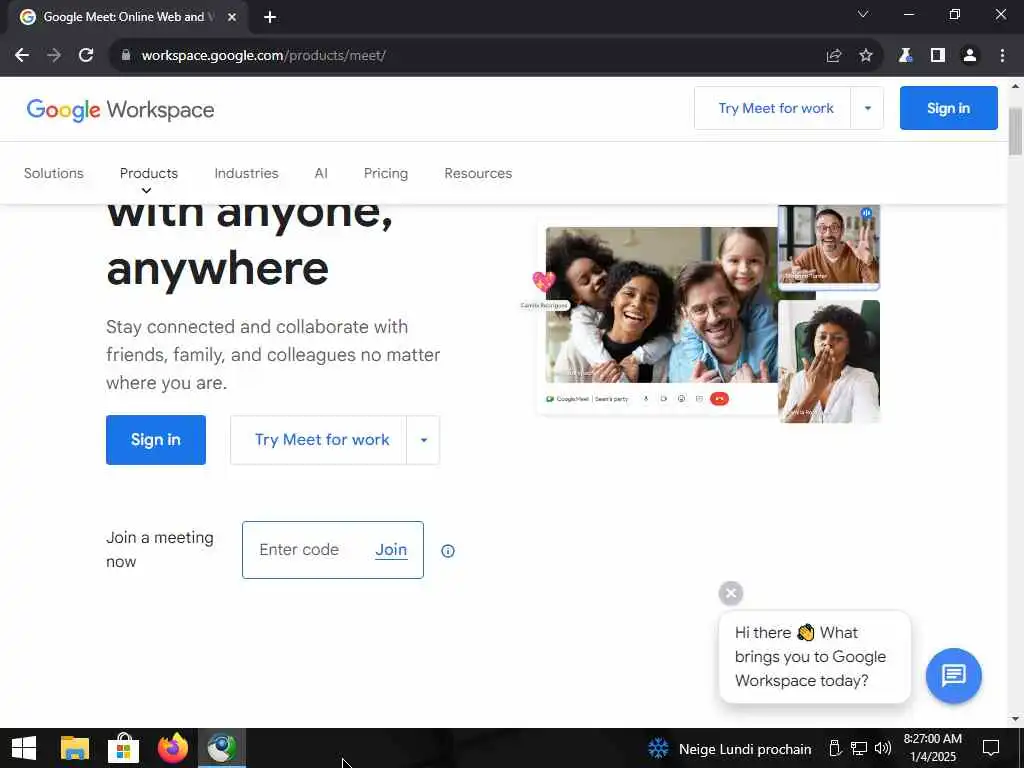This screenshot has width=1024, height=768.
Task: Show info icon next to Join field
Action: pos(447,551)
